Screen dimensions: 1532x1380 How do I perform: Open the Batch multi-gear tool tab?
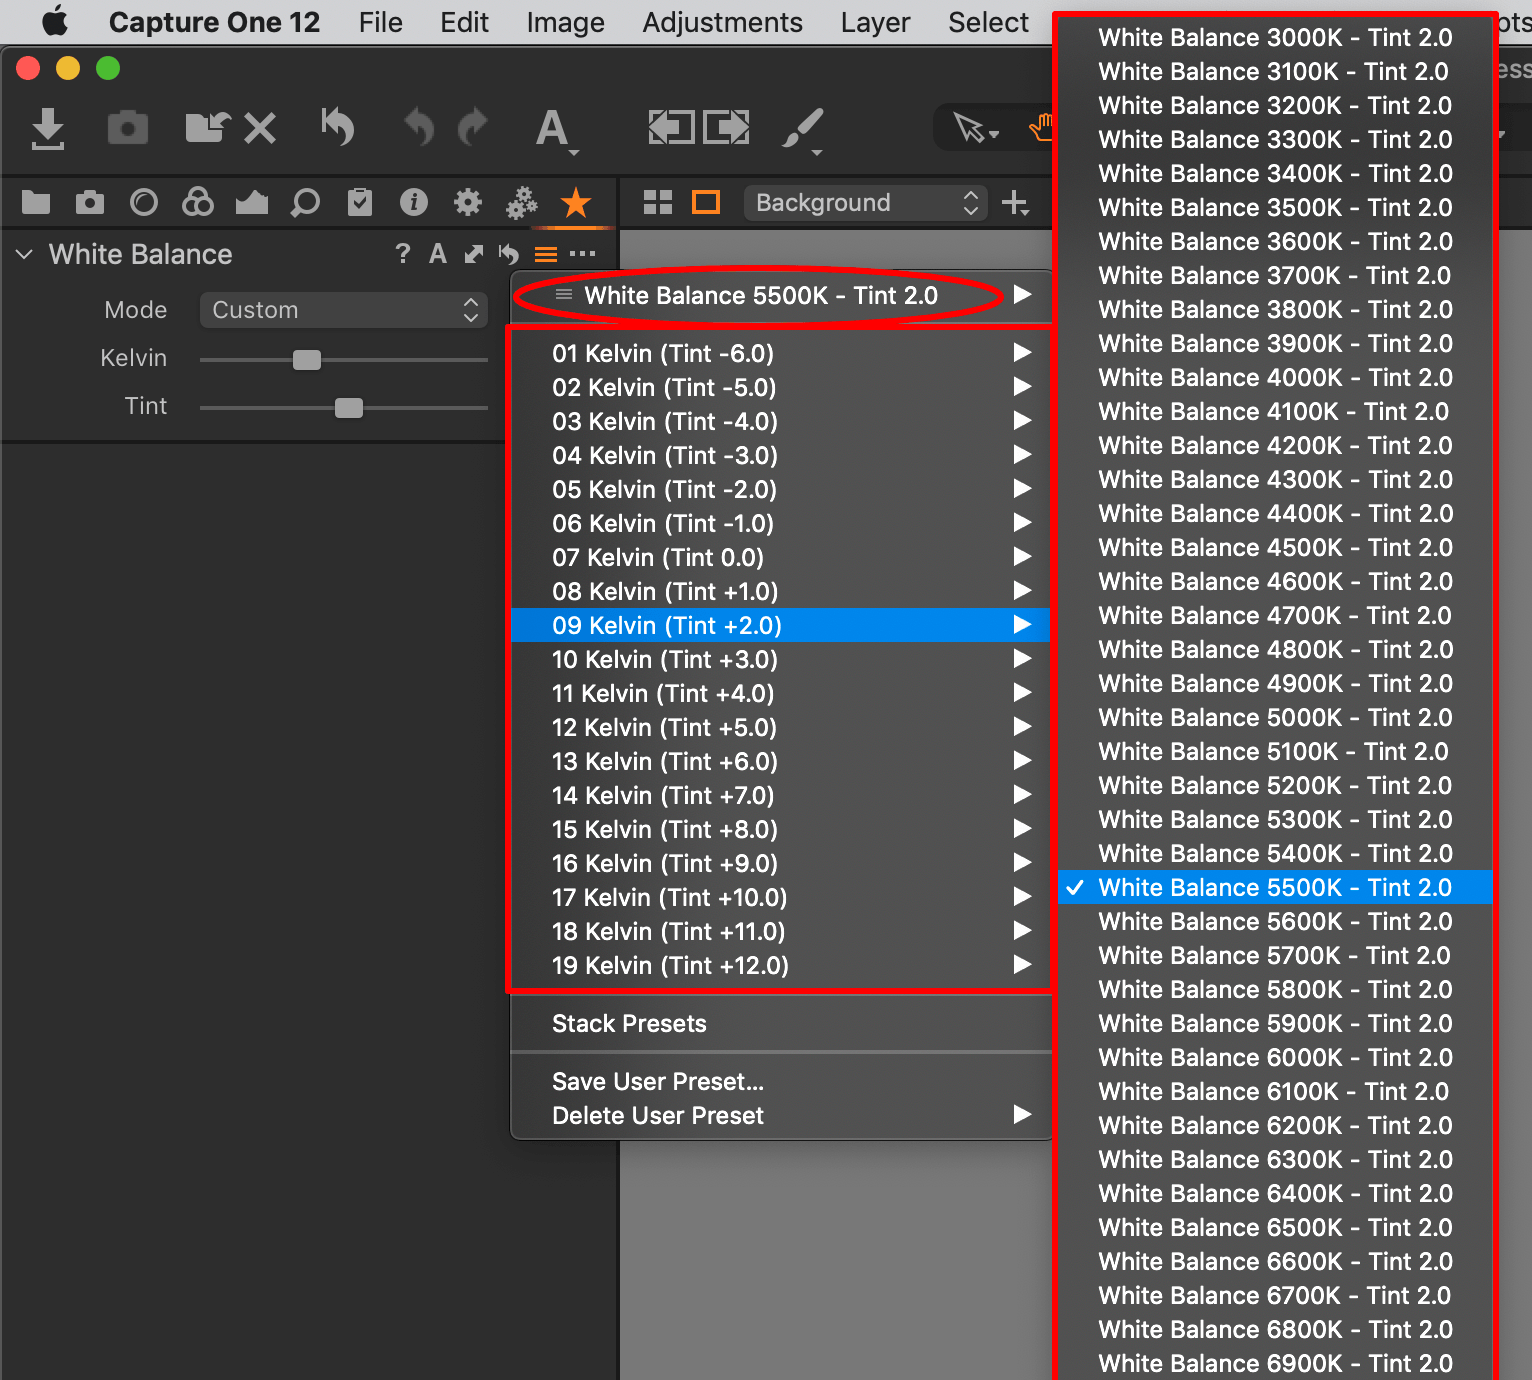point(522,203)
